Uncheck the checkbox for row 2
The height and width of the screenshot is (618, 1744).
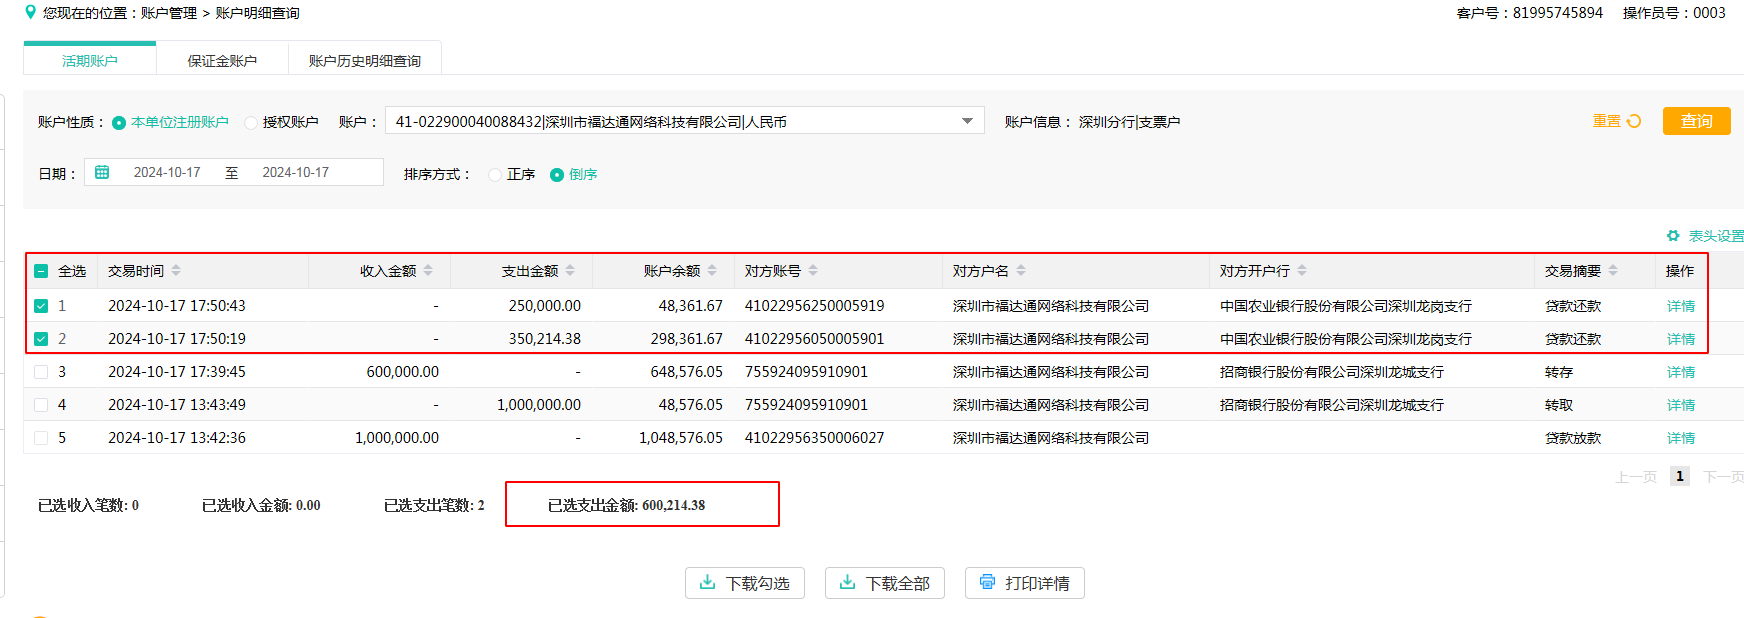(41, 339)
